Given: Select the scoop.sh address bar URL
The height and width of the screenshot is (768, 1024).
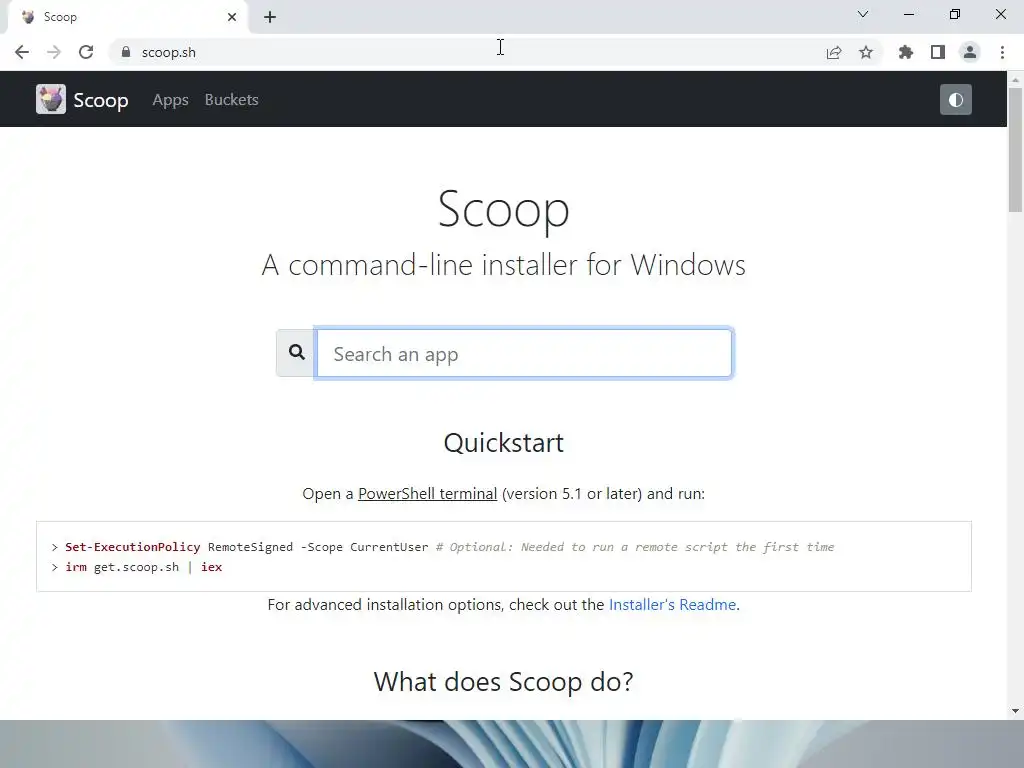Looking at the screenshot, I should click(168, 52).
